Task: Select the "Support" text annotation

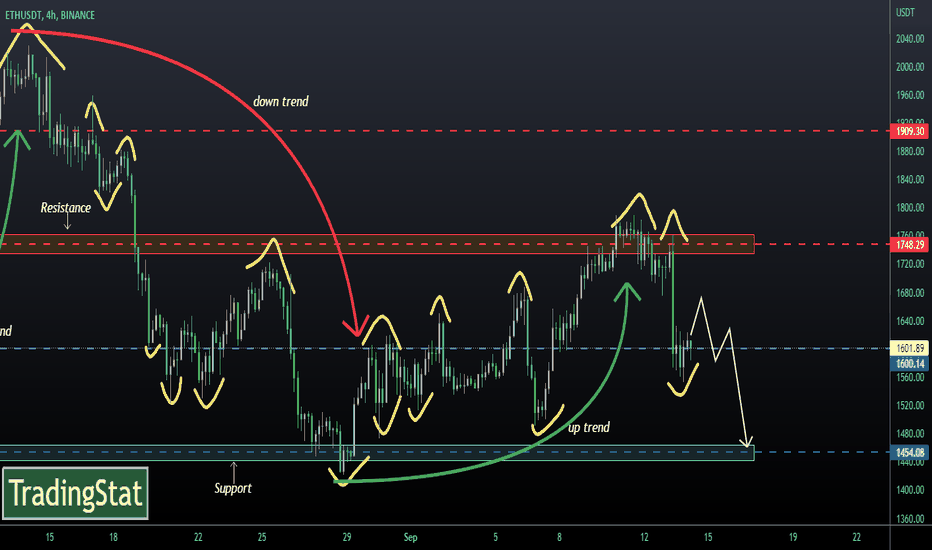Action: pyautogui.click(x=232, y=488)
